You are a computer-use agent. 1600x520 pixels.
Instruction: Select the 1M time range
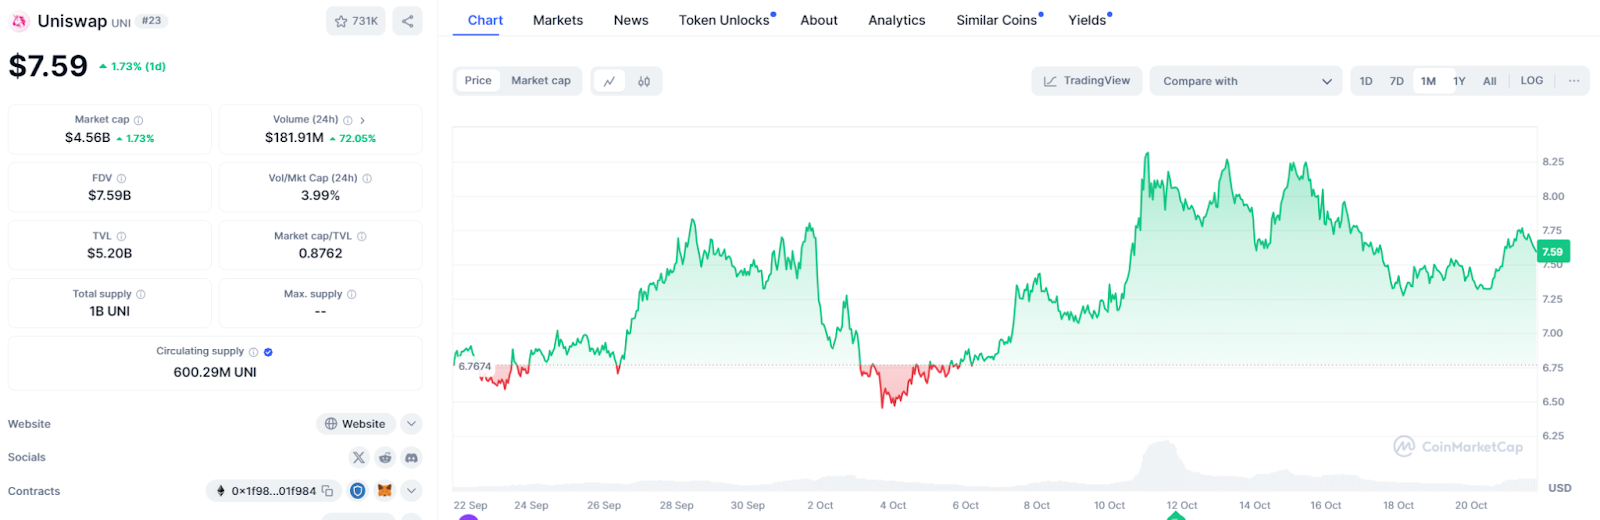point(1428,81)
